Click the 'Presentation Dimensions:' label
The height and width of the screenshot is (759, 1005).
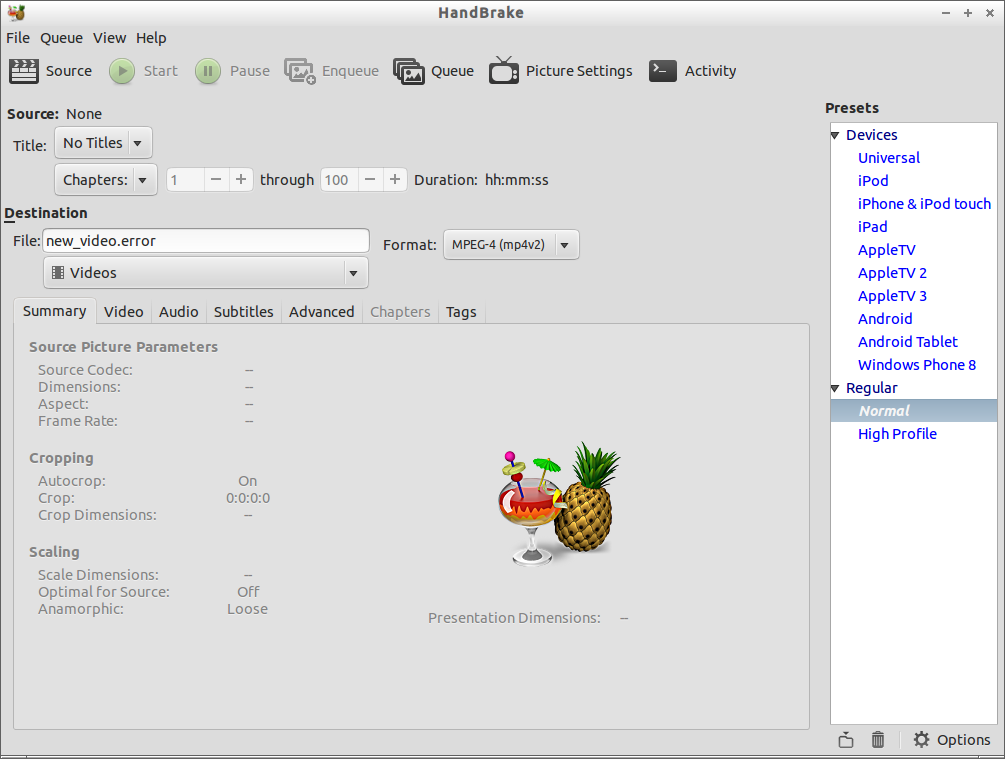coord(514,618)
